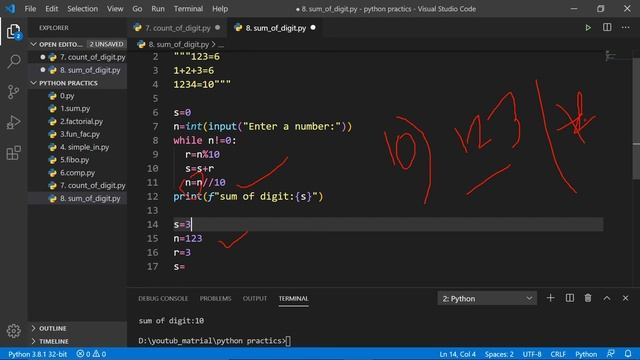Open 0.py in the explorer
The height and width of the screenshot is (360, 640).
pos(77,96)
